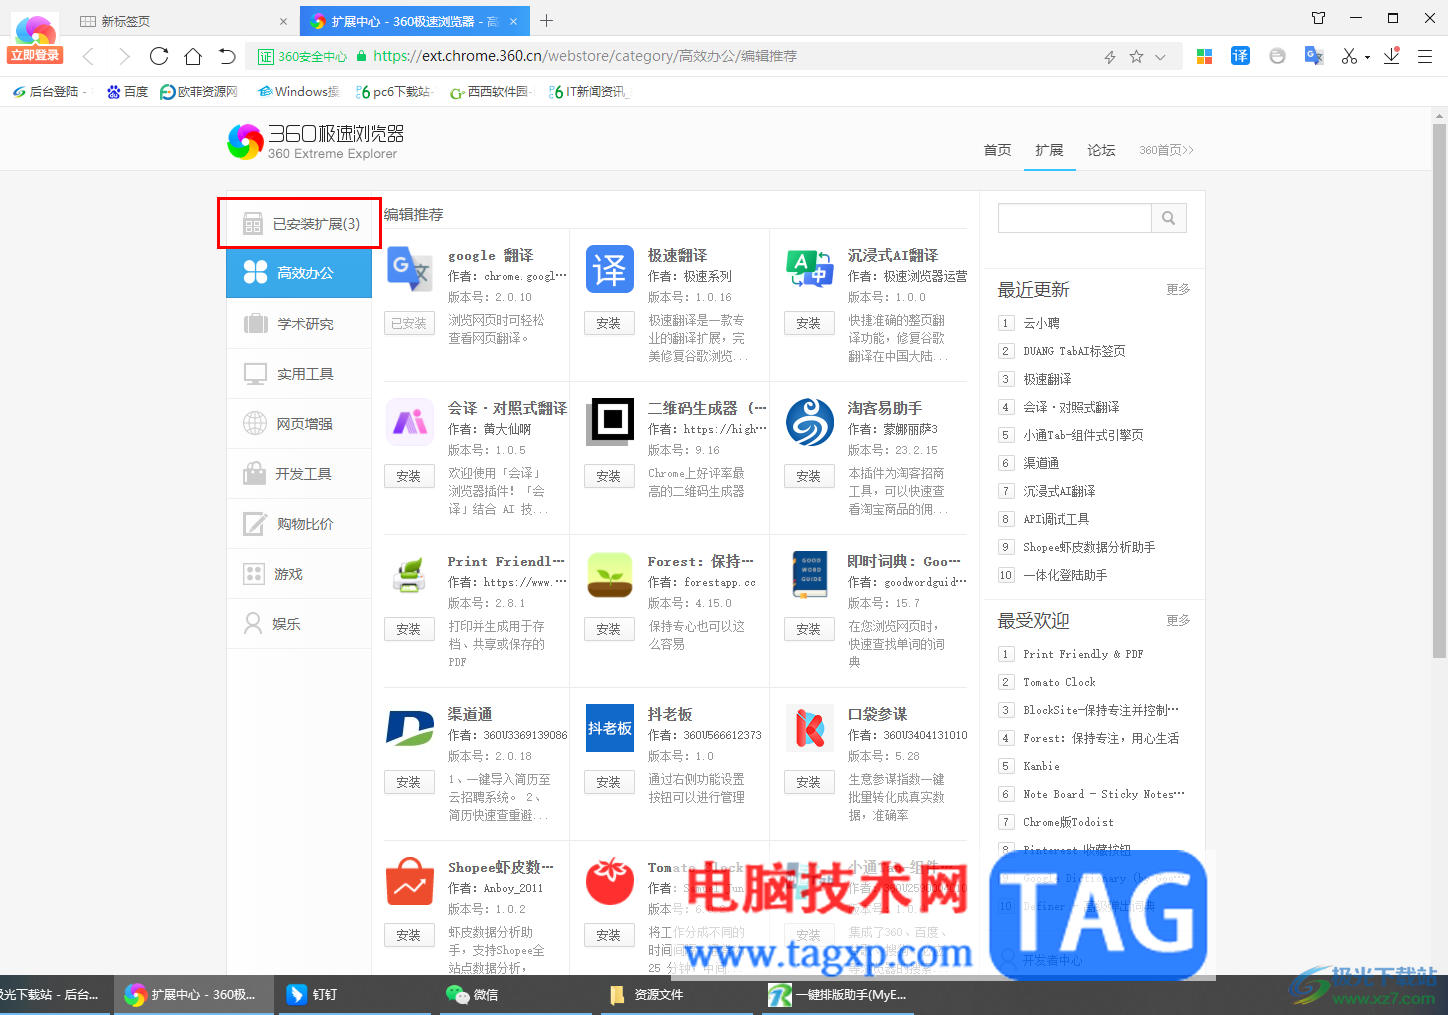Viewport: 1448px width, 1015px height.
Task: Select the 购物比价 category
Action: [299, 524]
